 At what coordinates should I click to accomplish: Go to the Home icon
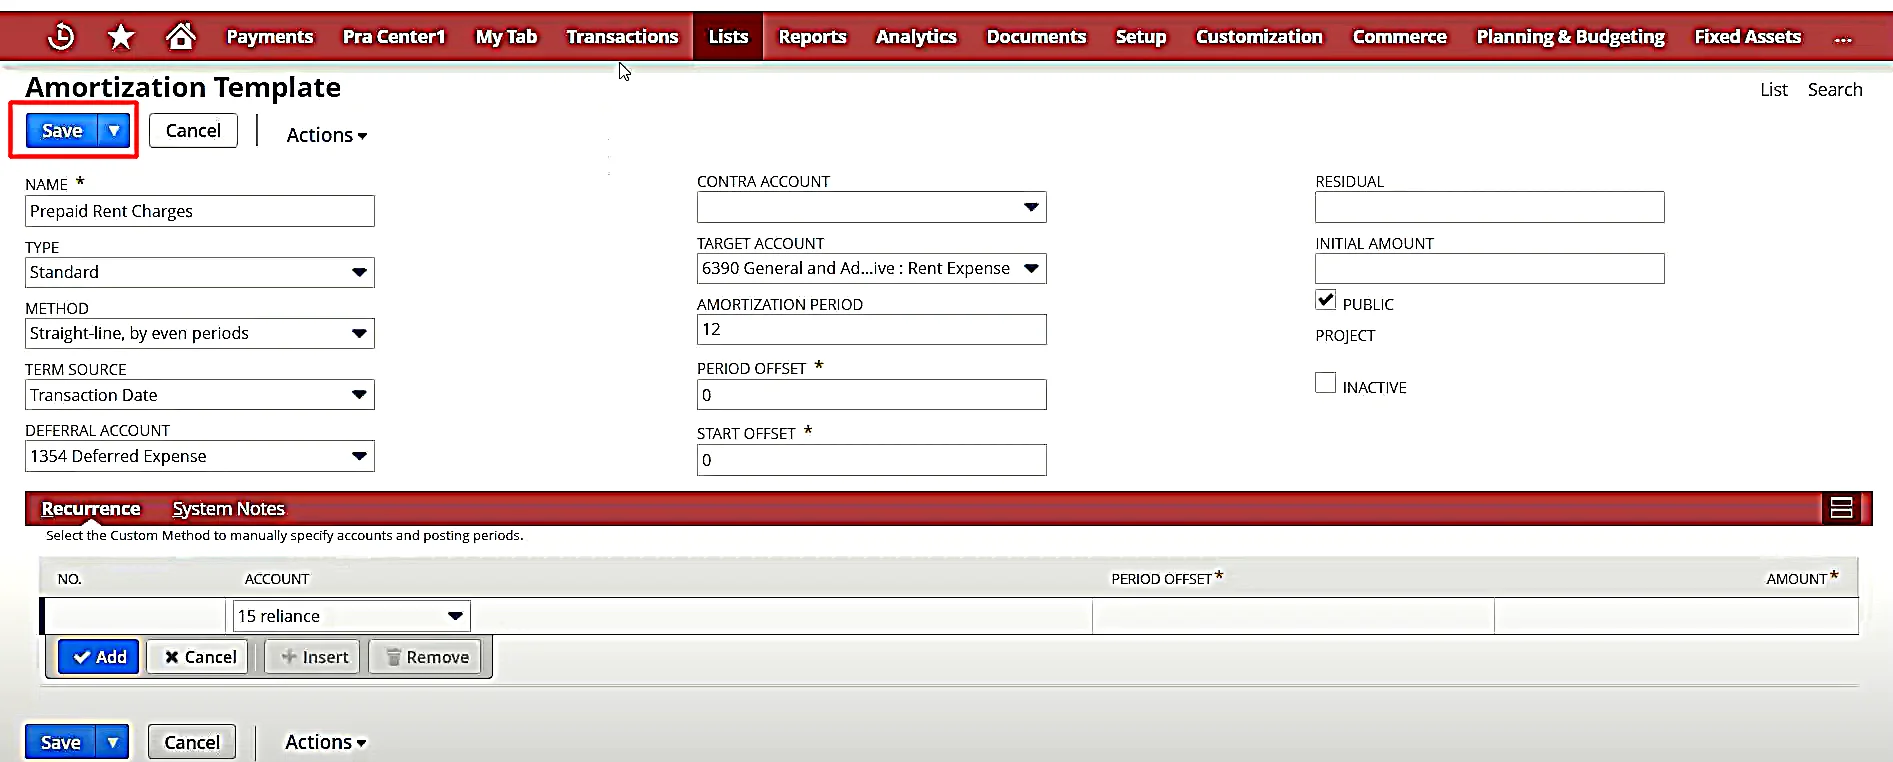click(181, 37)
